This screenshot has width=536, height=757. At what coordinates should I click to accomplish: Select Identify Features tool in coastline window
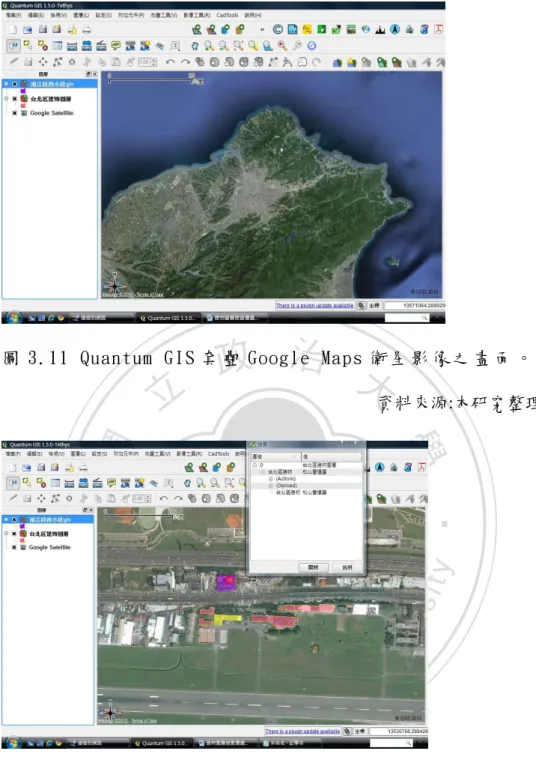click(x=13, y=46)
